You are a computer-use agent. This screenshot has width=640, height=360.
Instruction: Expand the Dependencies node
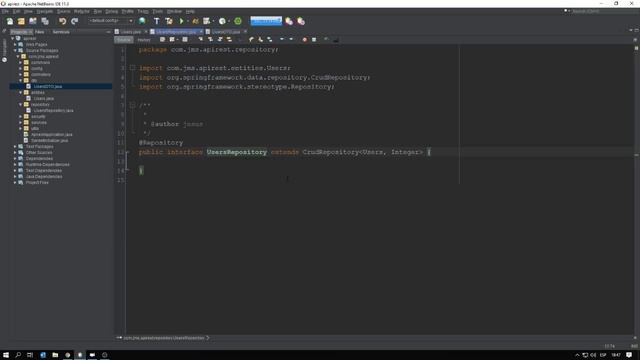click(x=16, y=158)
